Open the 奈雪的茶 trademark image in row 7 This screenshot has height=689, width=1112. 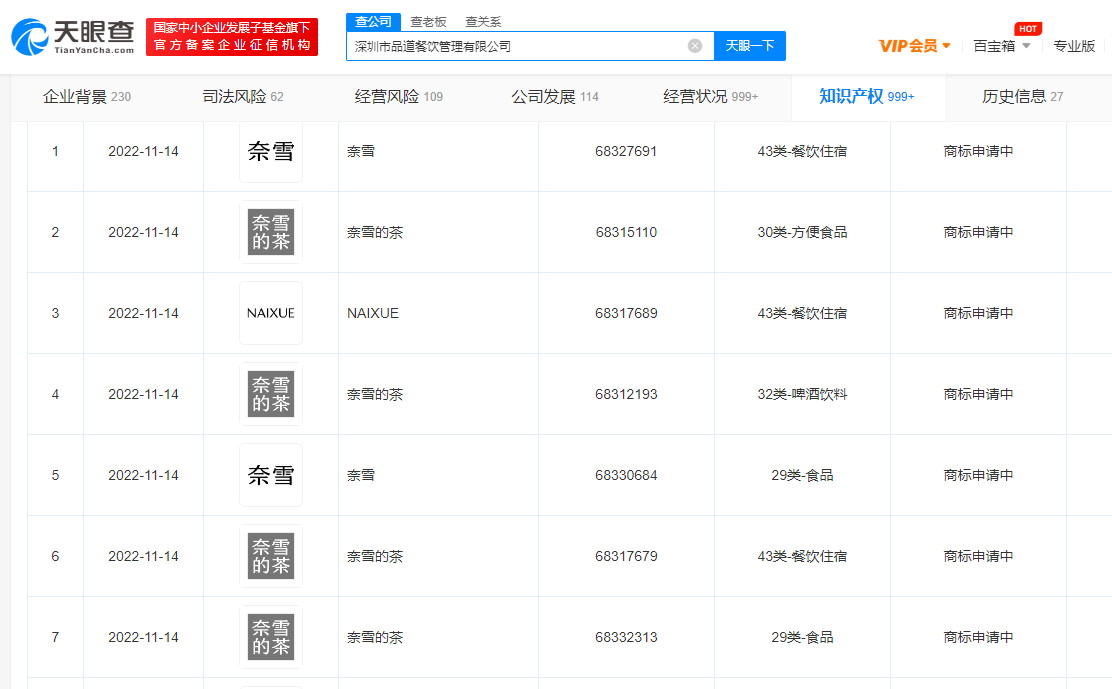(x=271, y=637)
